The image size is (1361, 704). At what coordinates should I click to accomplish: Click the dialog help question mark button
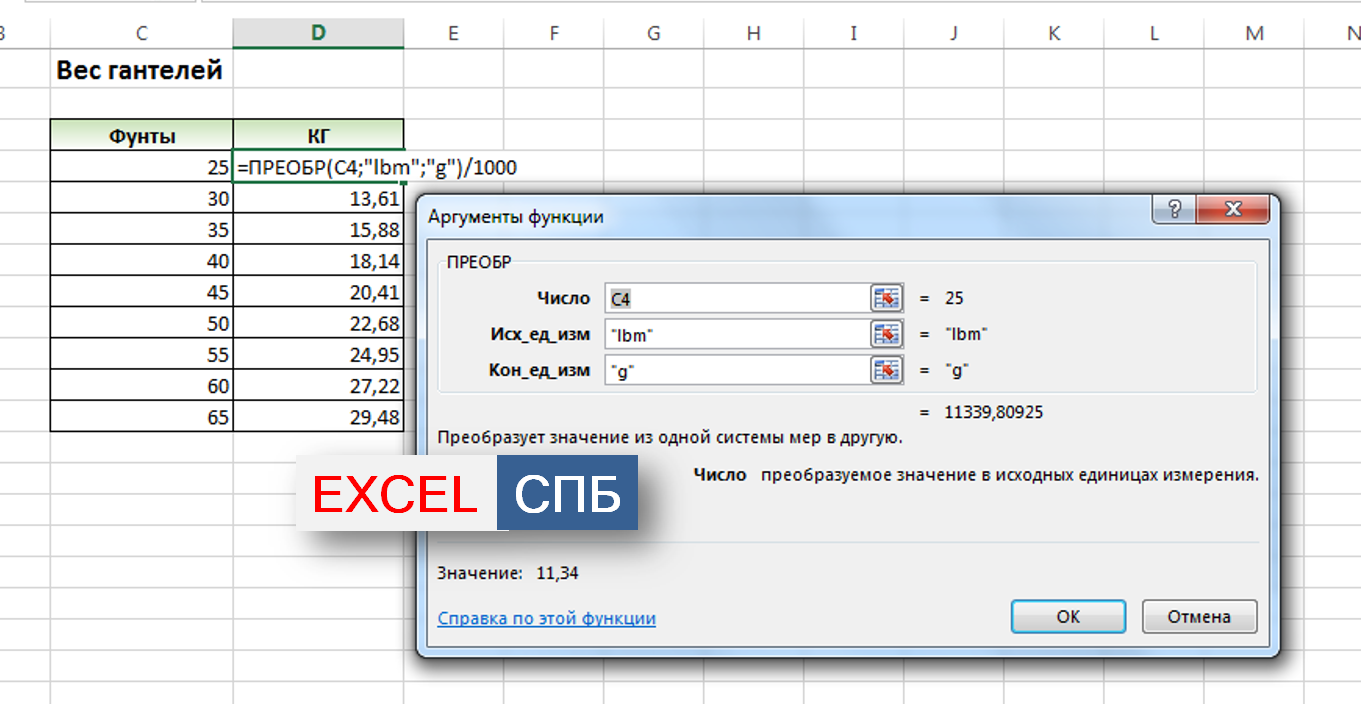click(1173, 210)
